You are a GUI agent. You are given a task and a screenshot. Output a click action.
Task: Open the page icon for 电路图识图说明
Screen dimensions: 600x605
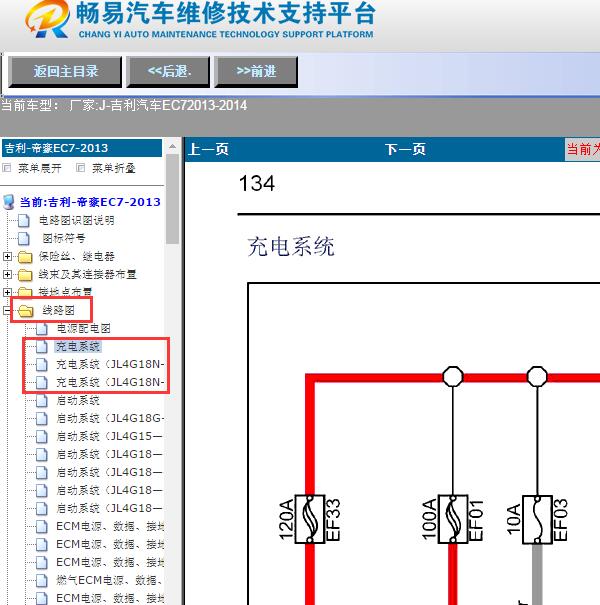24,220
